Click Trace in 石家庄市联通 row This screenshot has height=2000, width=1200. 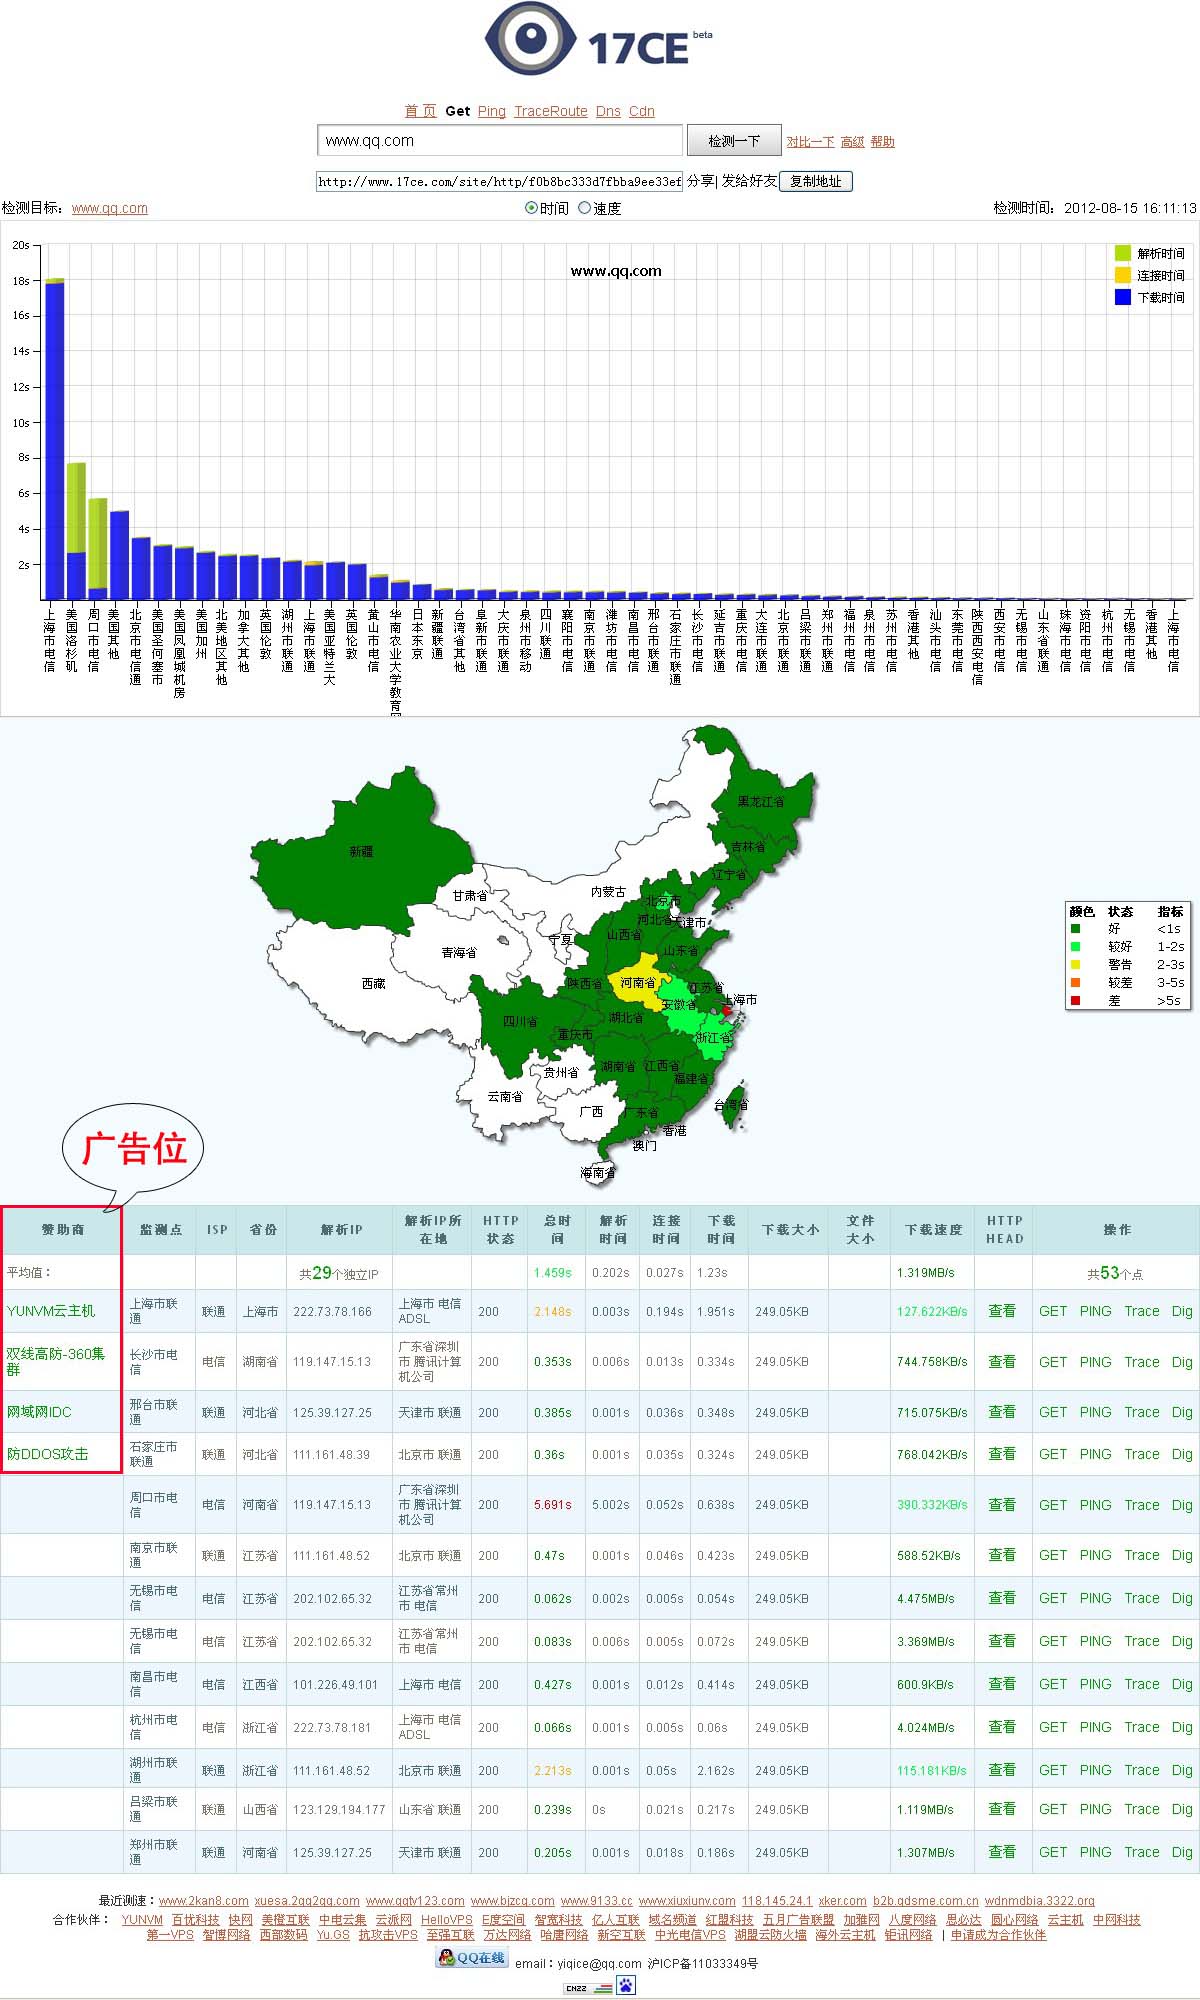[1141, 1454]
